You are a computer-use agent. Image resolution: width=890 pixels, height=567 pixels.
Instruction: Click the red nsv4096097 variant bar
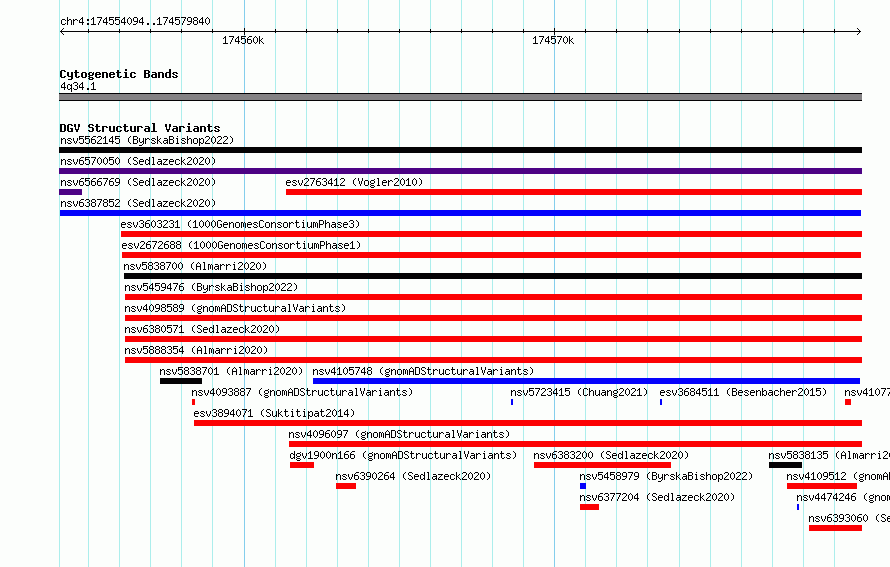pyautogui.click(x=576, y=444)
